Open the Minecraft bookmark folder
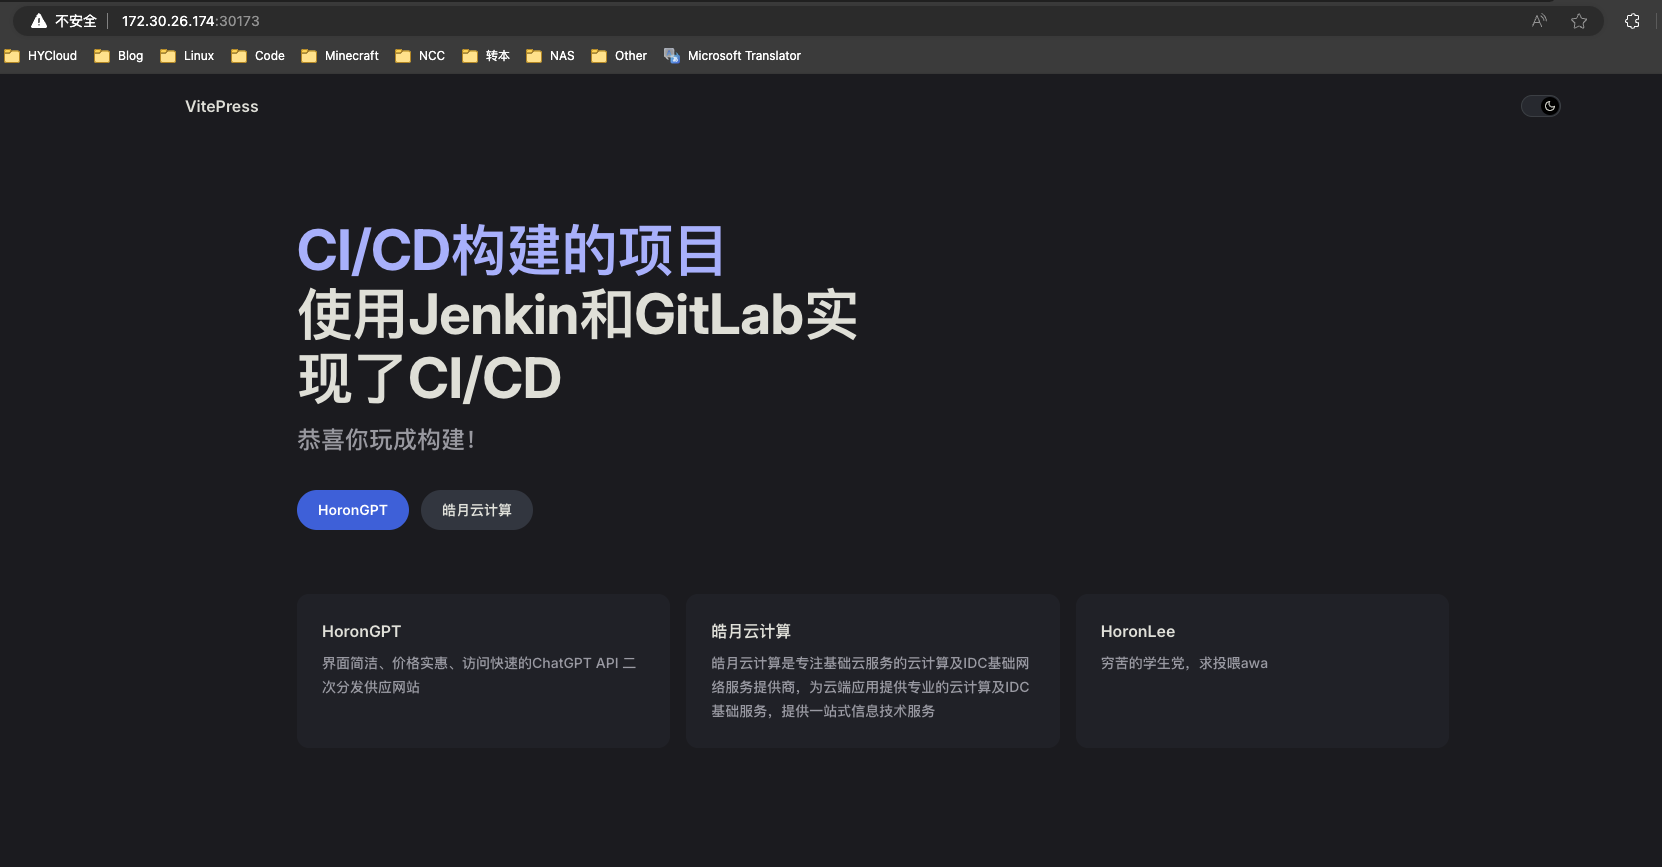Screen dimensions: 1662x867 (340, 56)
